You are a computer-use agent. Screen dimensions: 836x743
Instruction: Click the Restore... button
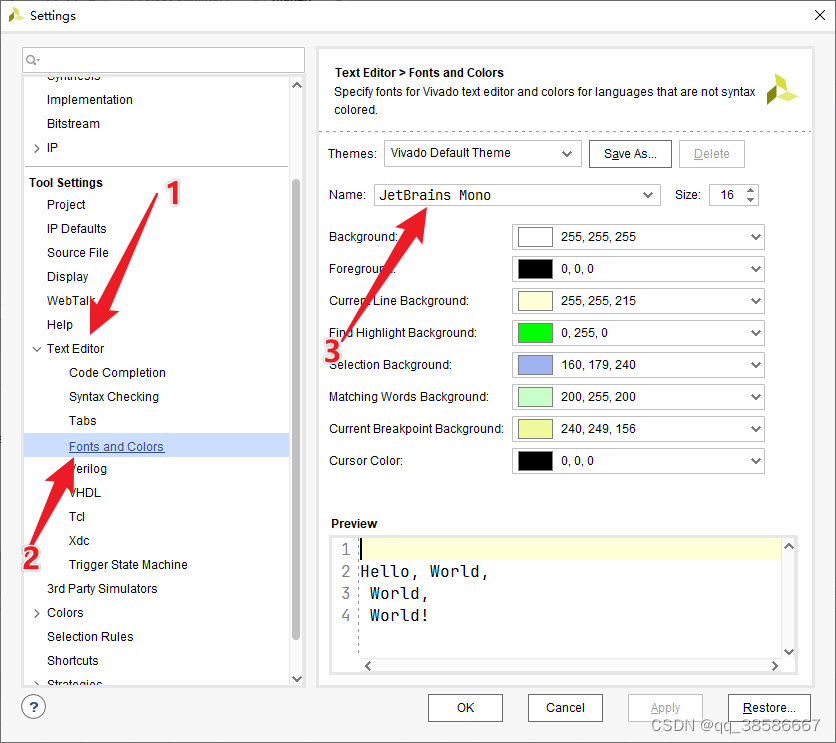coord(769,708)
